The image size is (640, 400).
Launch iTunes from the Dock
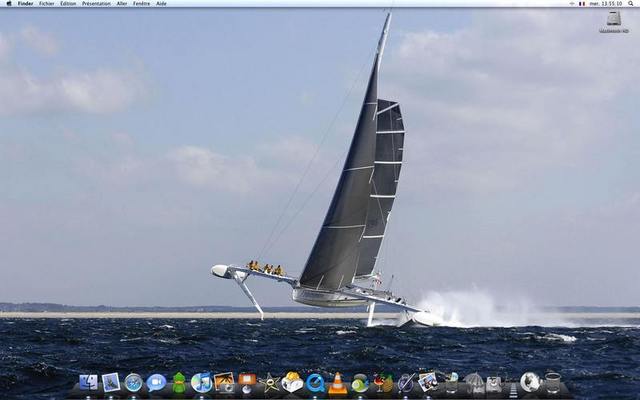pos(202,382)
